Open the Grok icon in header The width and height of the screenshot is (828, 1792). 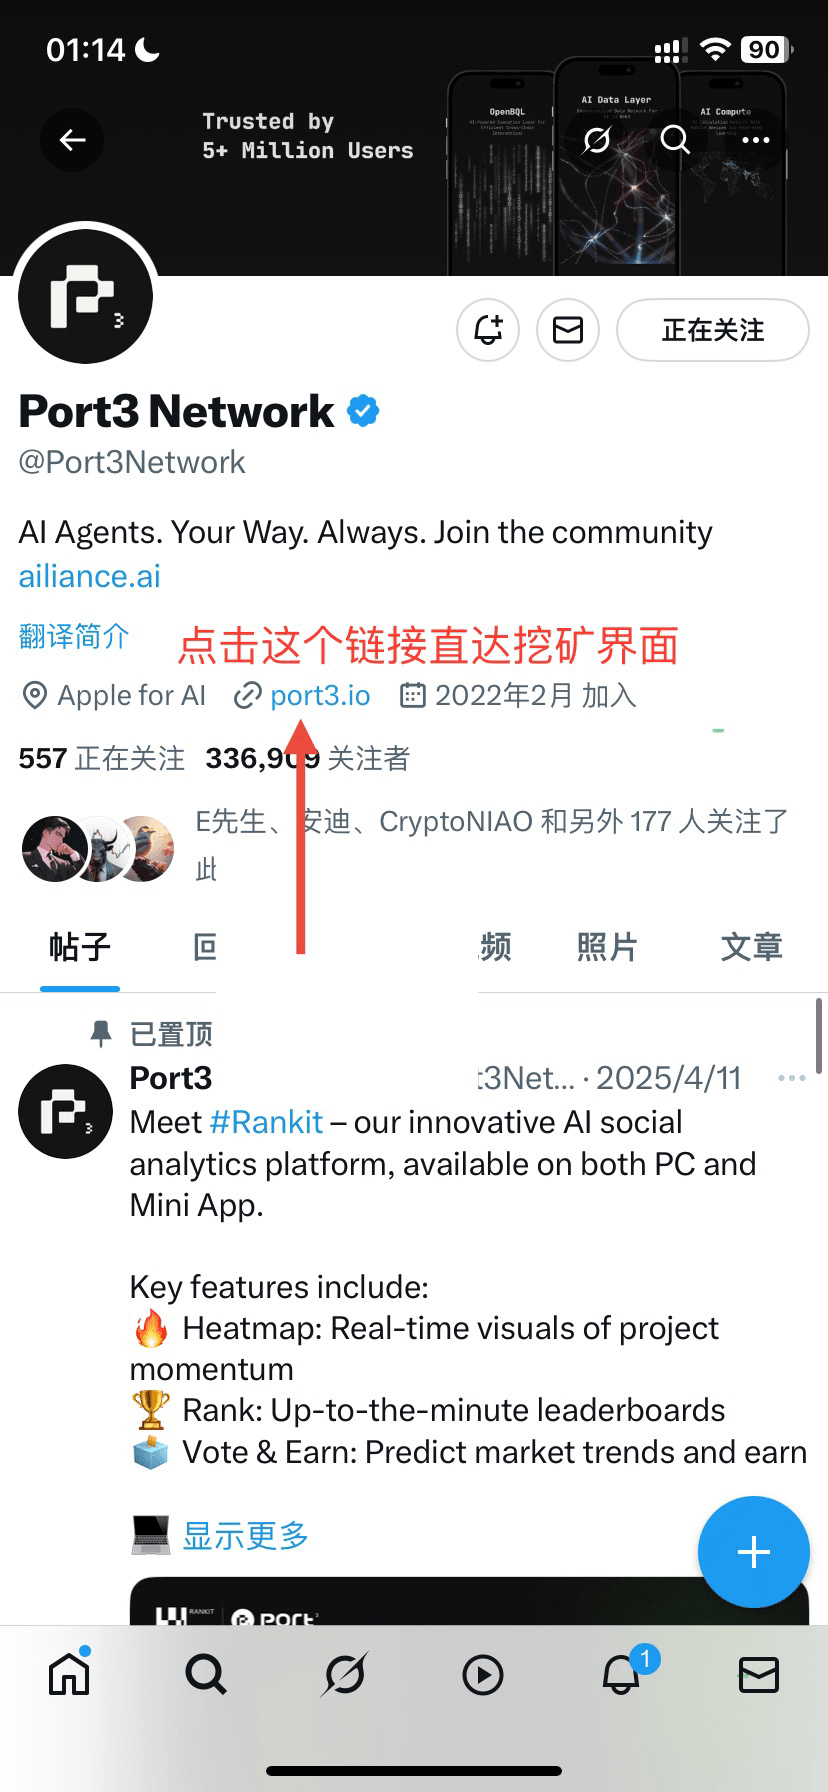(x=597, y=140)
